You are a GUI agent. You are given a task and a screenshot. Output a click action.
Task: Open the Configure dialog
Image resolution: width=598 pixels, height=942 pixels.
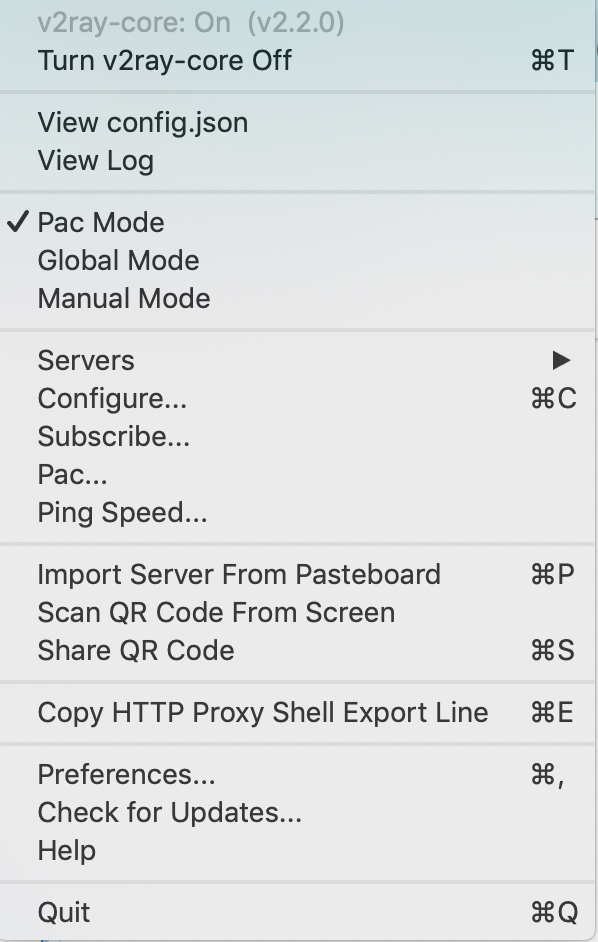tap(111, 398)
